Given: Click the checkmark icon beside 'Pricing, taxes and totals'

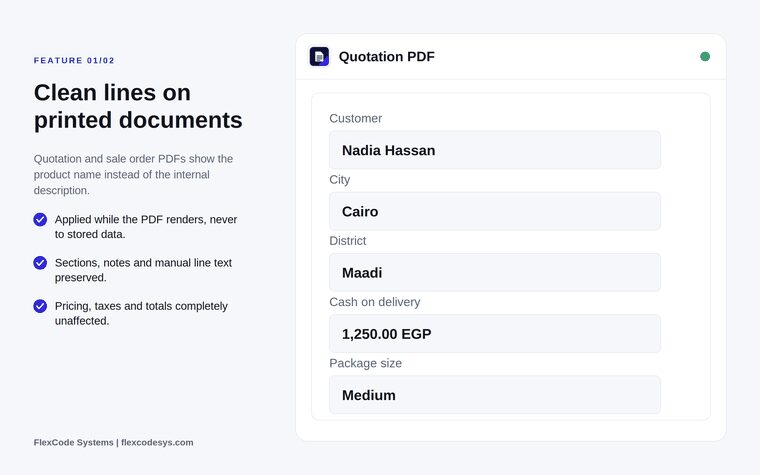Looking at the screenshot, I should pos(40,306).
